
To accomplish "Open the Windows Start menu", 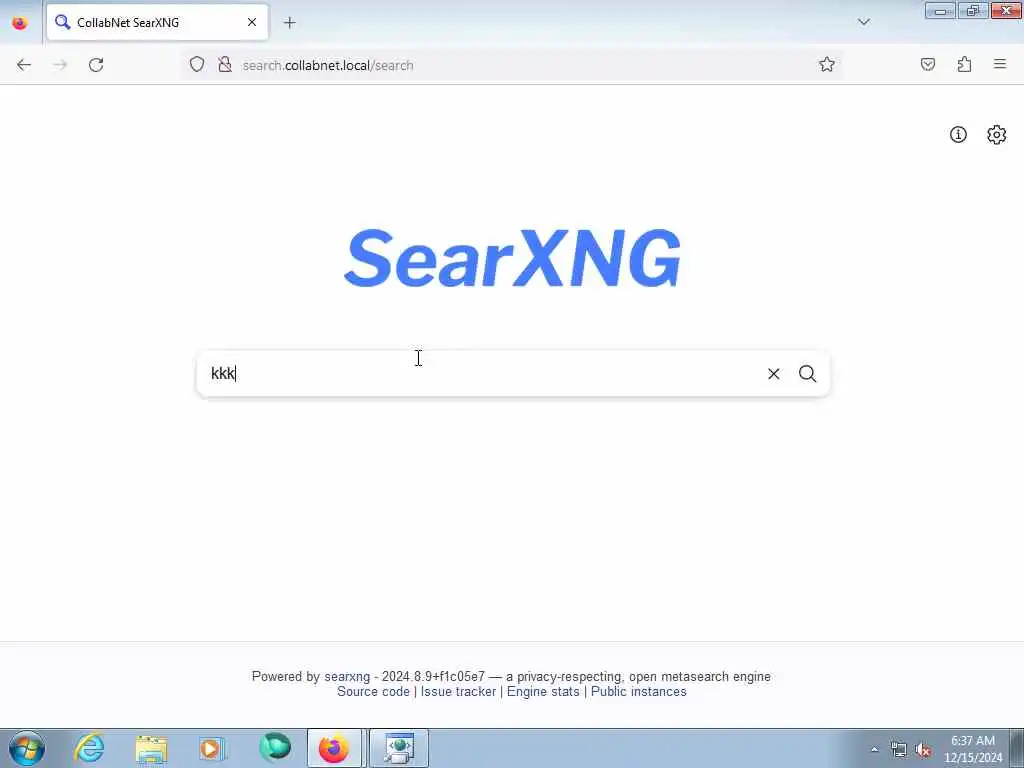I will tap(27, 748).
